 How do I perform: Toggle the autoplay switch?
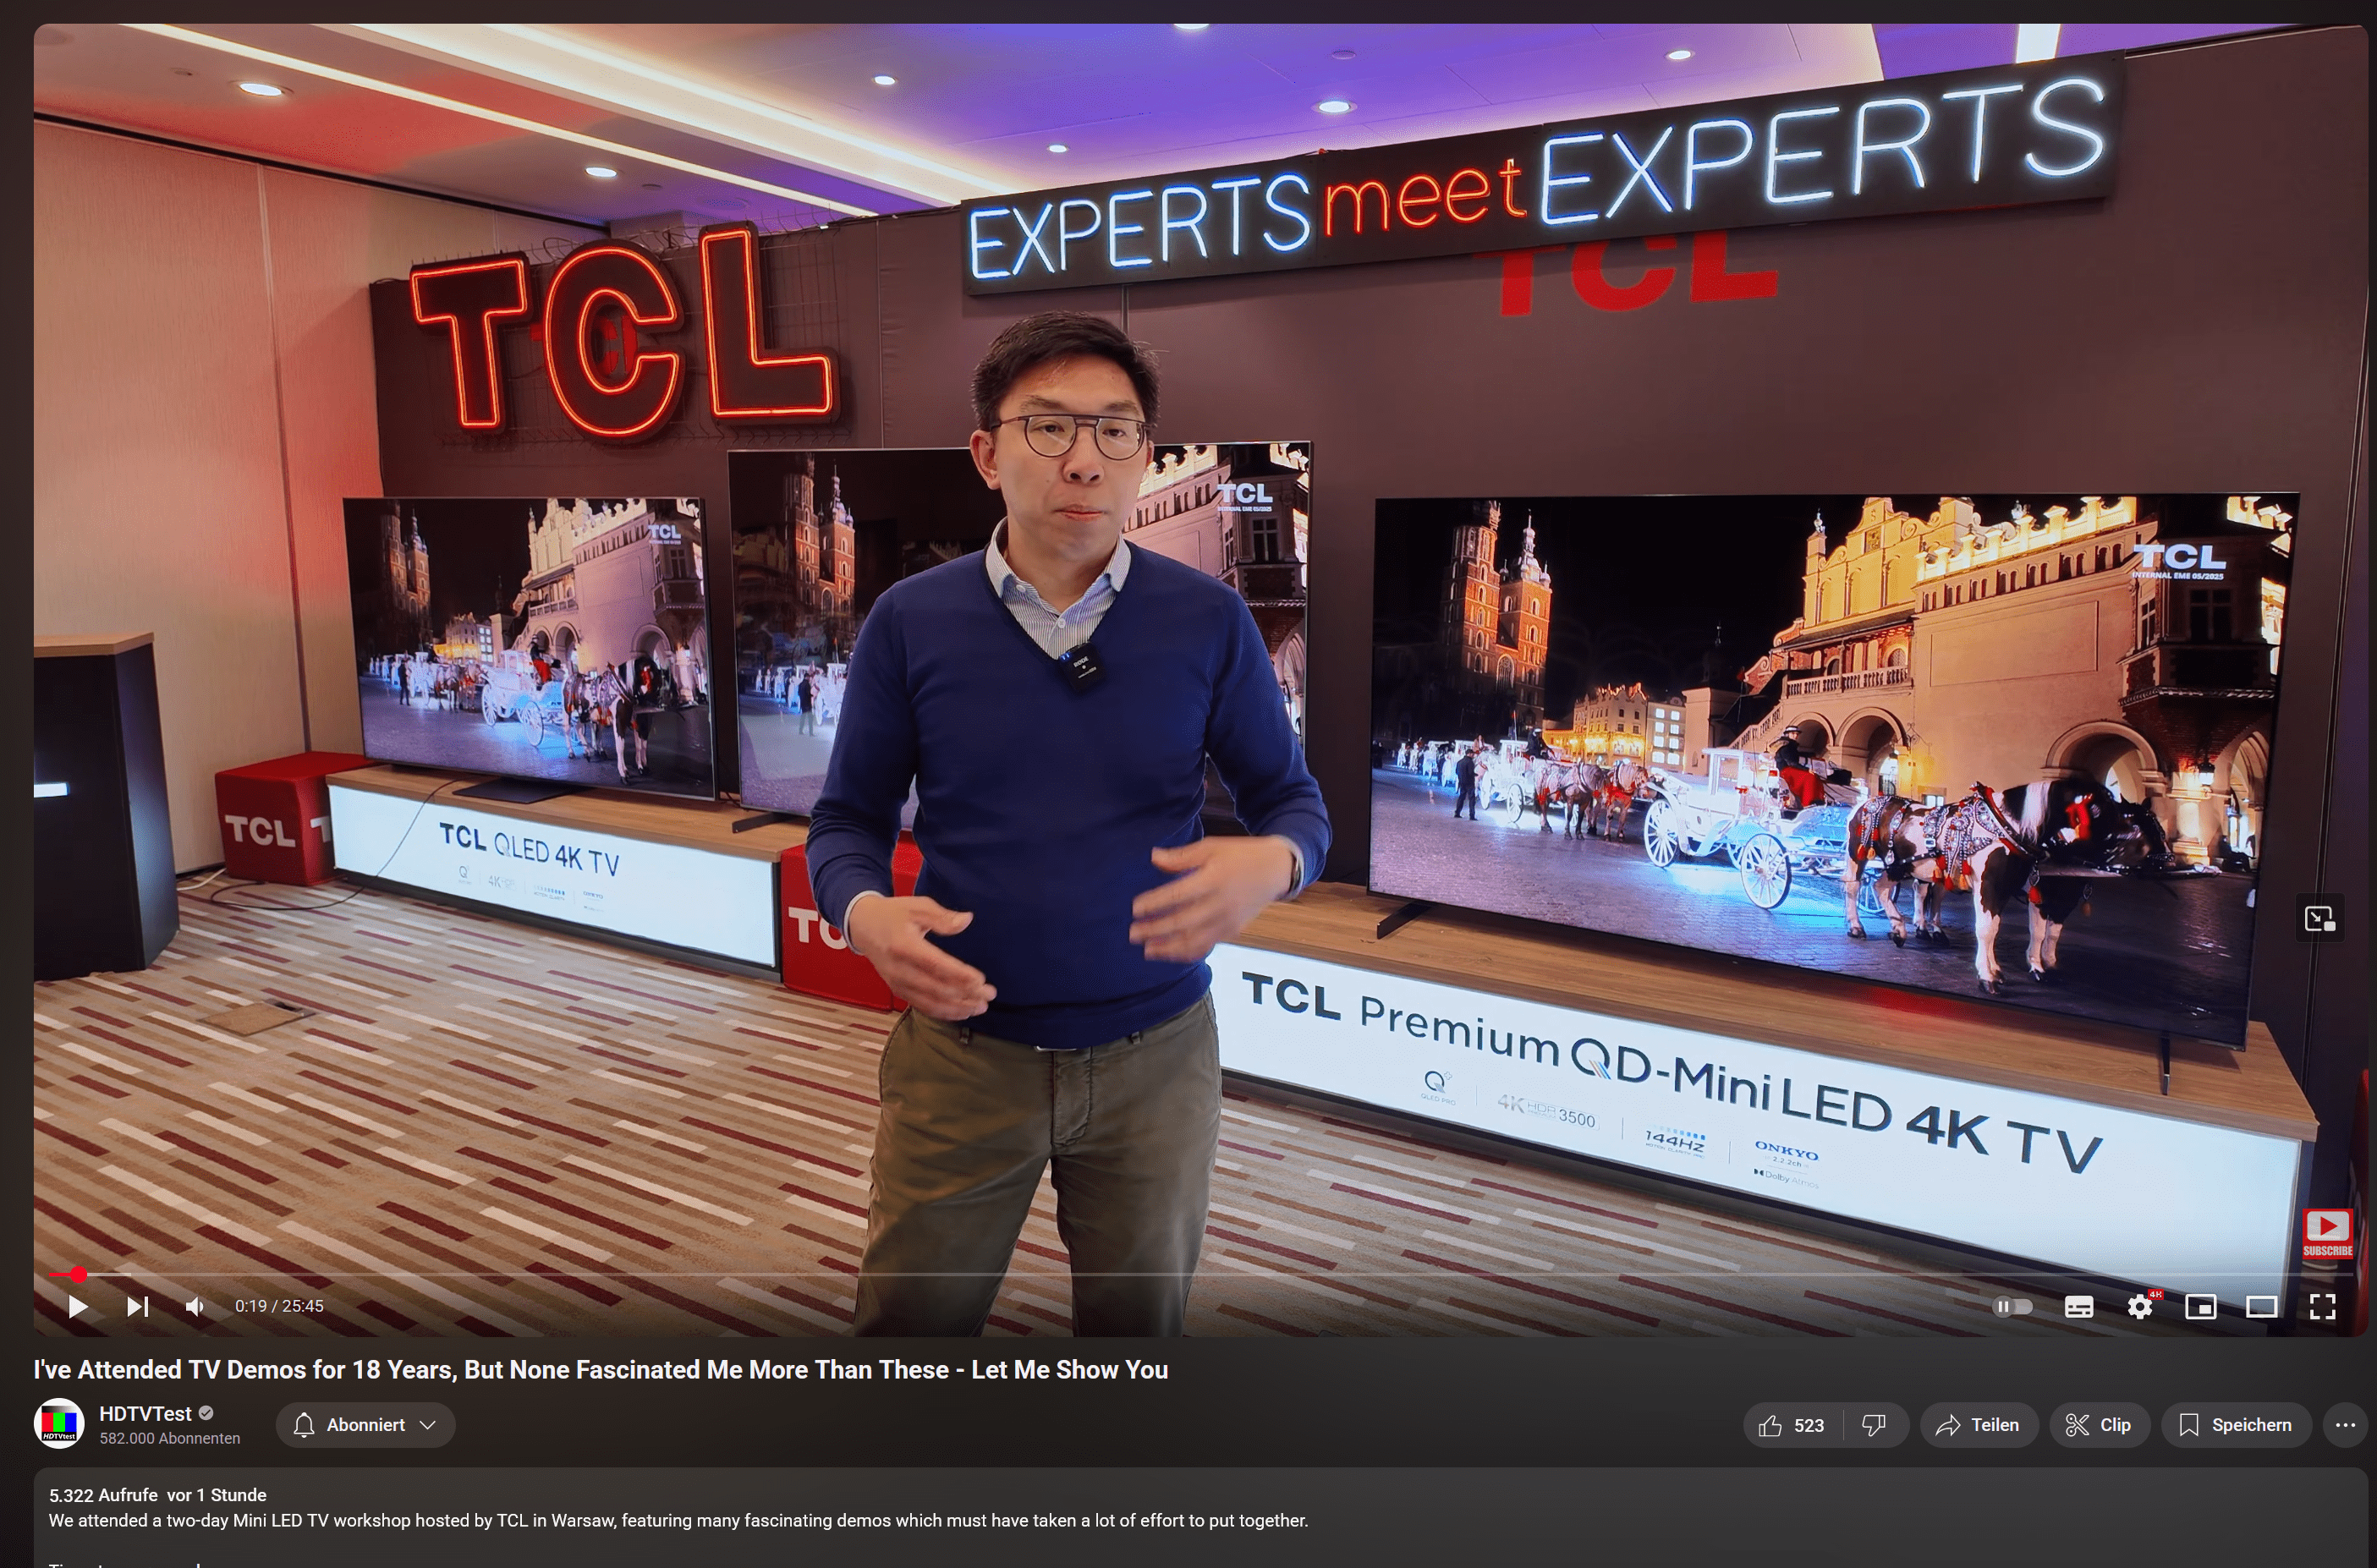click(x=2013, y=1306)
